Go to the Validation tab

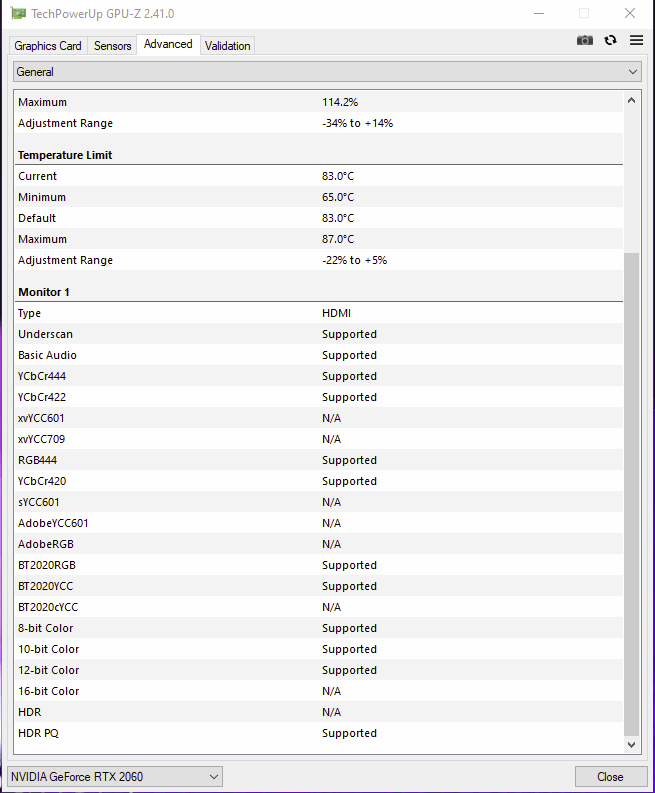click(x=227, y=46)
